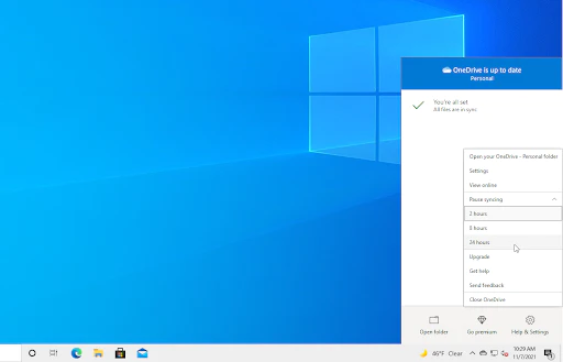
Task: Click the muted volume icon in tray
Action: click(x=504, y=353)
